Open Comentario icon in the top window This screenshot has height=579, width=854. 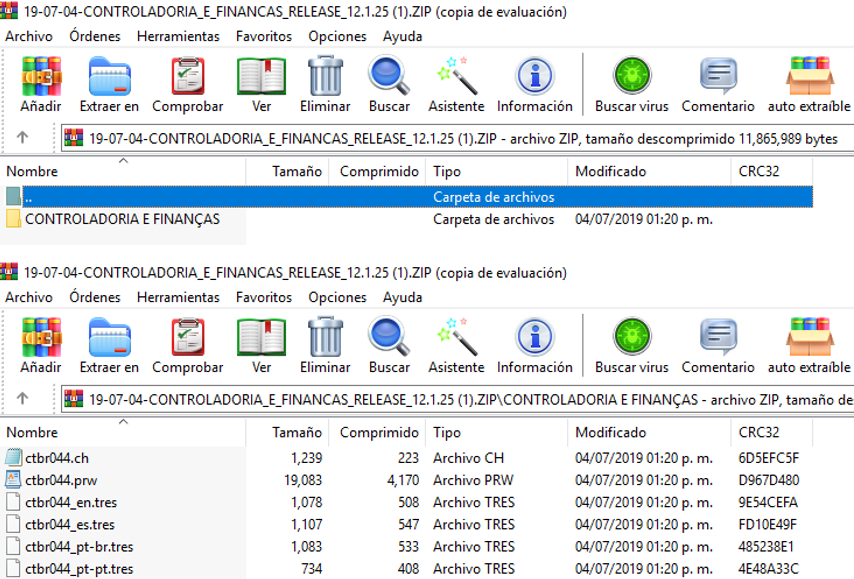(x=718, y=77)
